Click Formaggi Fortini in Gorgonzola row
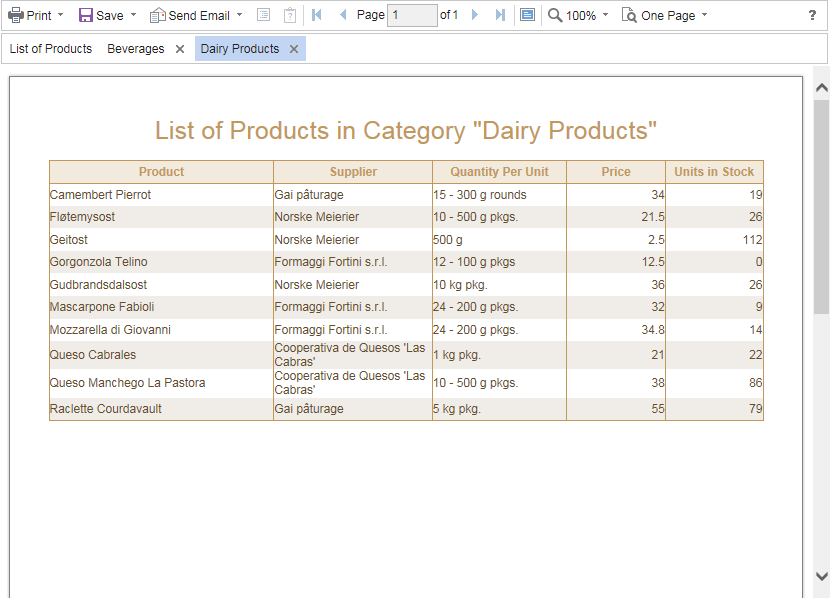Image resolution: width=830 pixels, height=598 pixels. (353, 262)
